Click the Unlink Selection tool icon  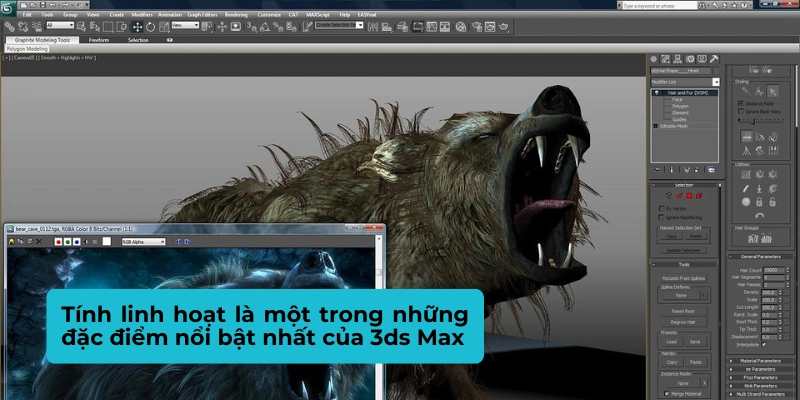[x=23, y=27]
